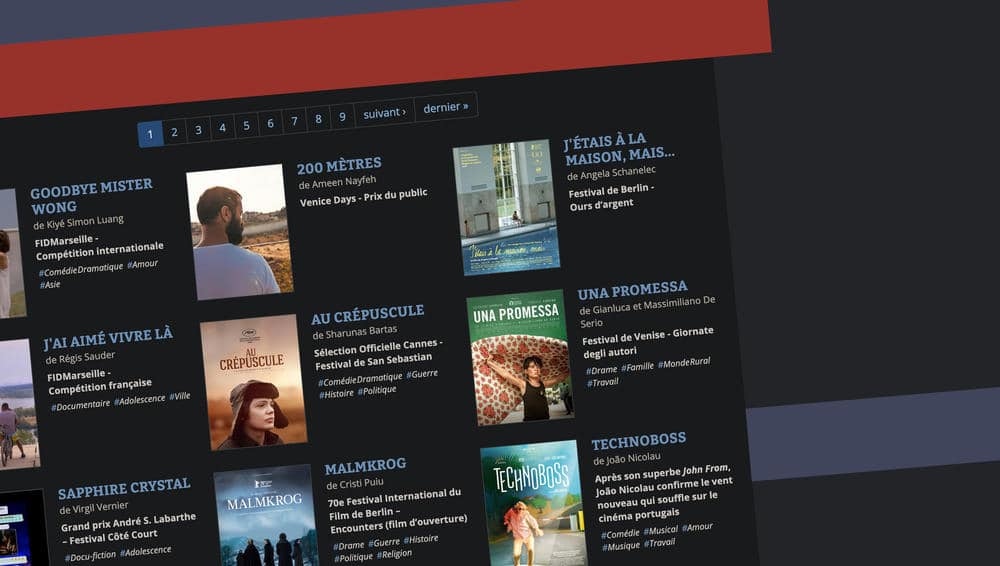The width and height of the screenshot is (1000, 566).
Task: Click the 'suivant ›' next page link
Action: 385,113
